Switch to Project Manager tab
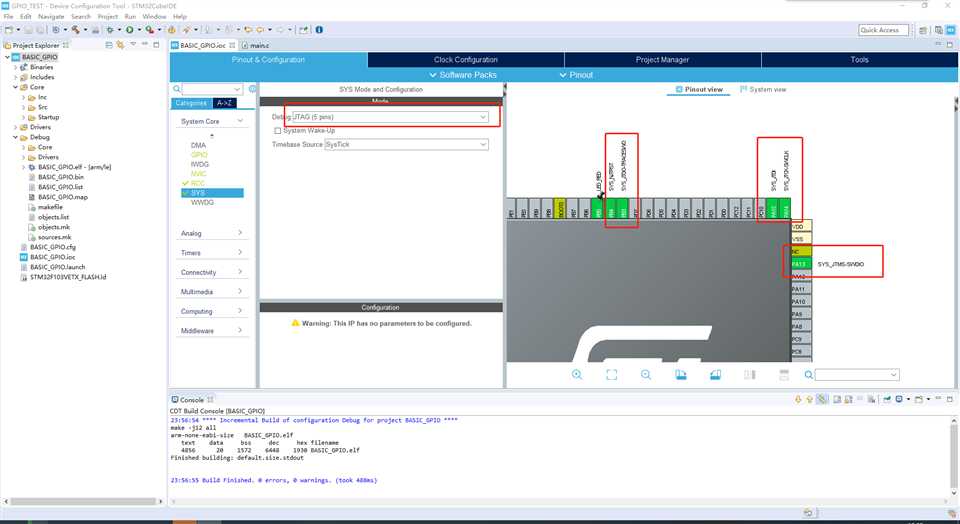The width and height of the screenshot is (960, 524). click(x=662, y=59)
